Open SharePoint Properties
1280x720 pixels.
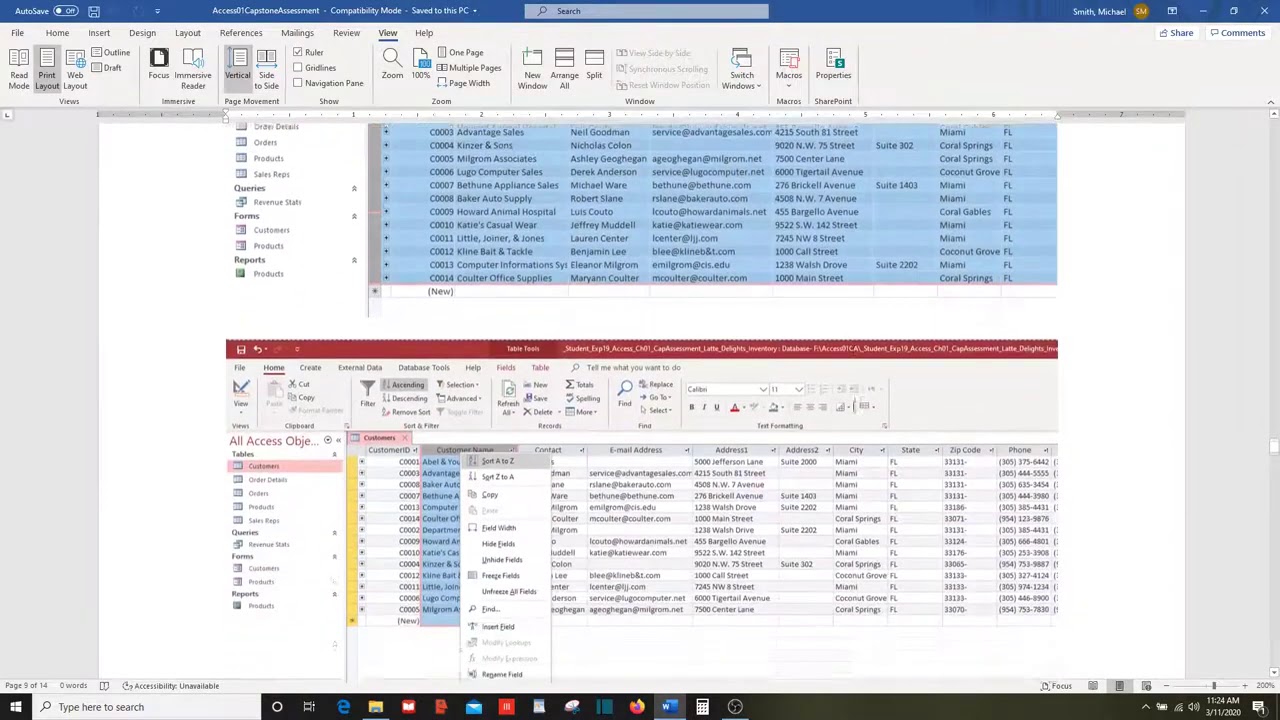pyautogui.click(x=833, y=65)
